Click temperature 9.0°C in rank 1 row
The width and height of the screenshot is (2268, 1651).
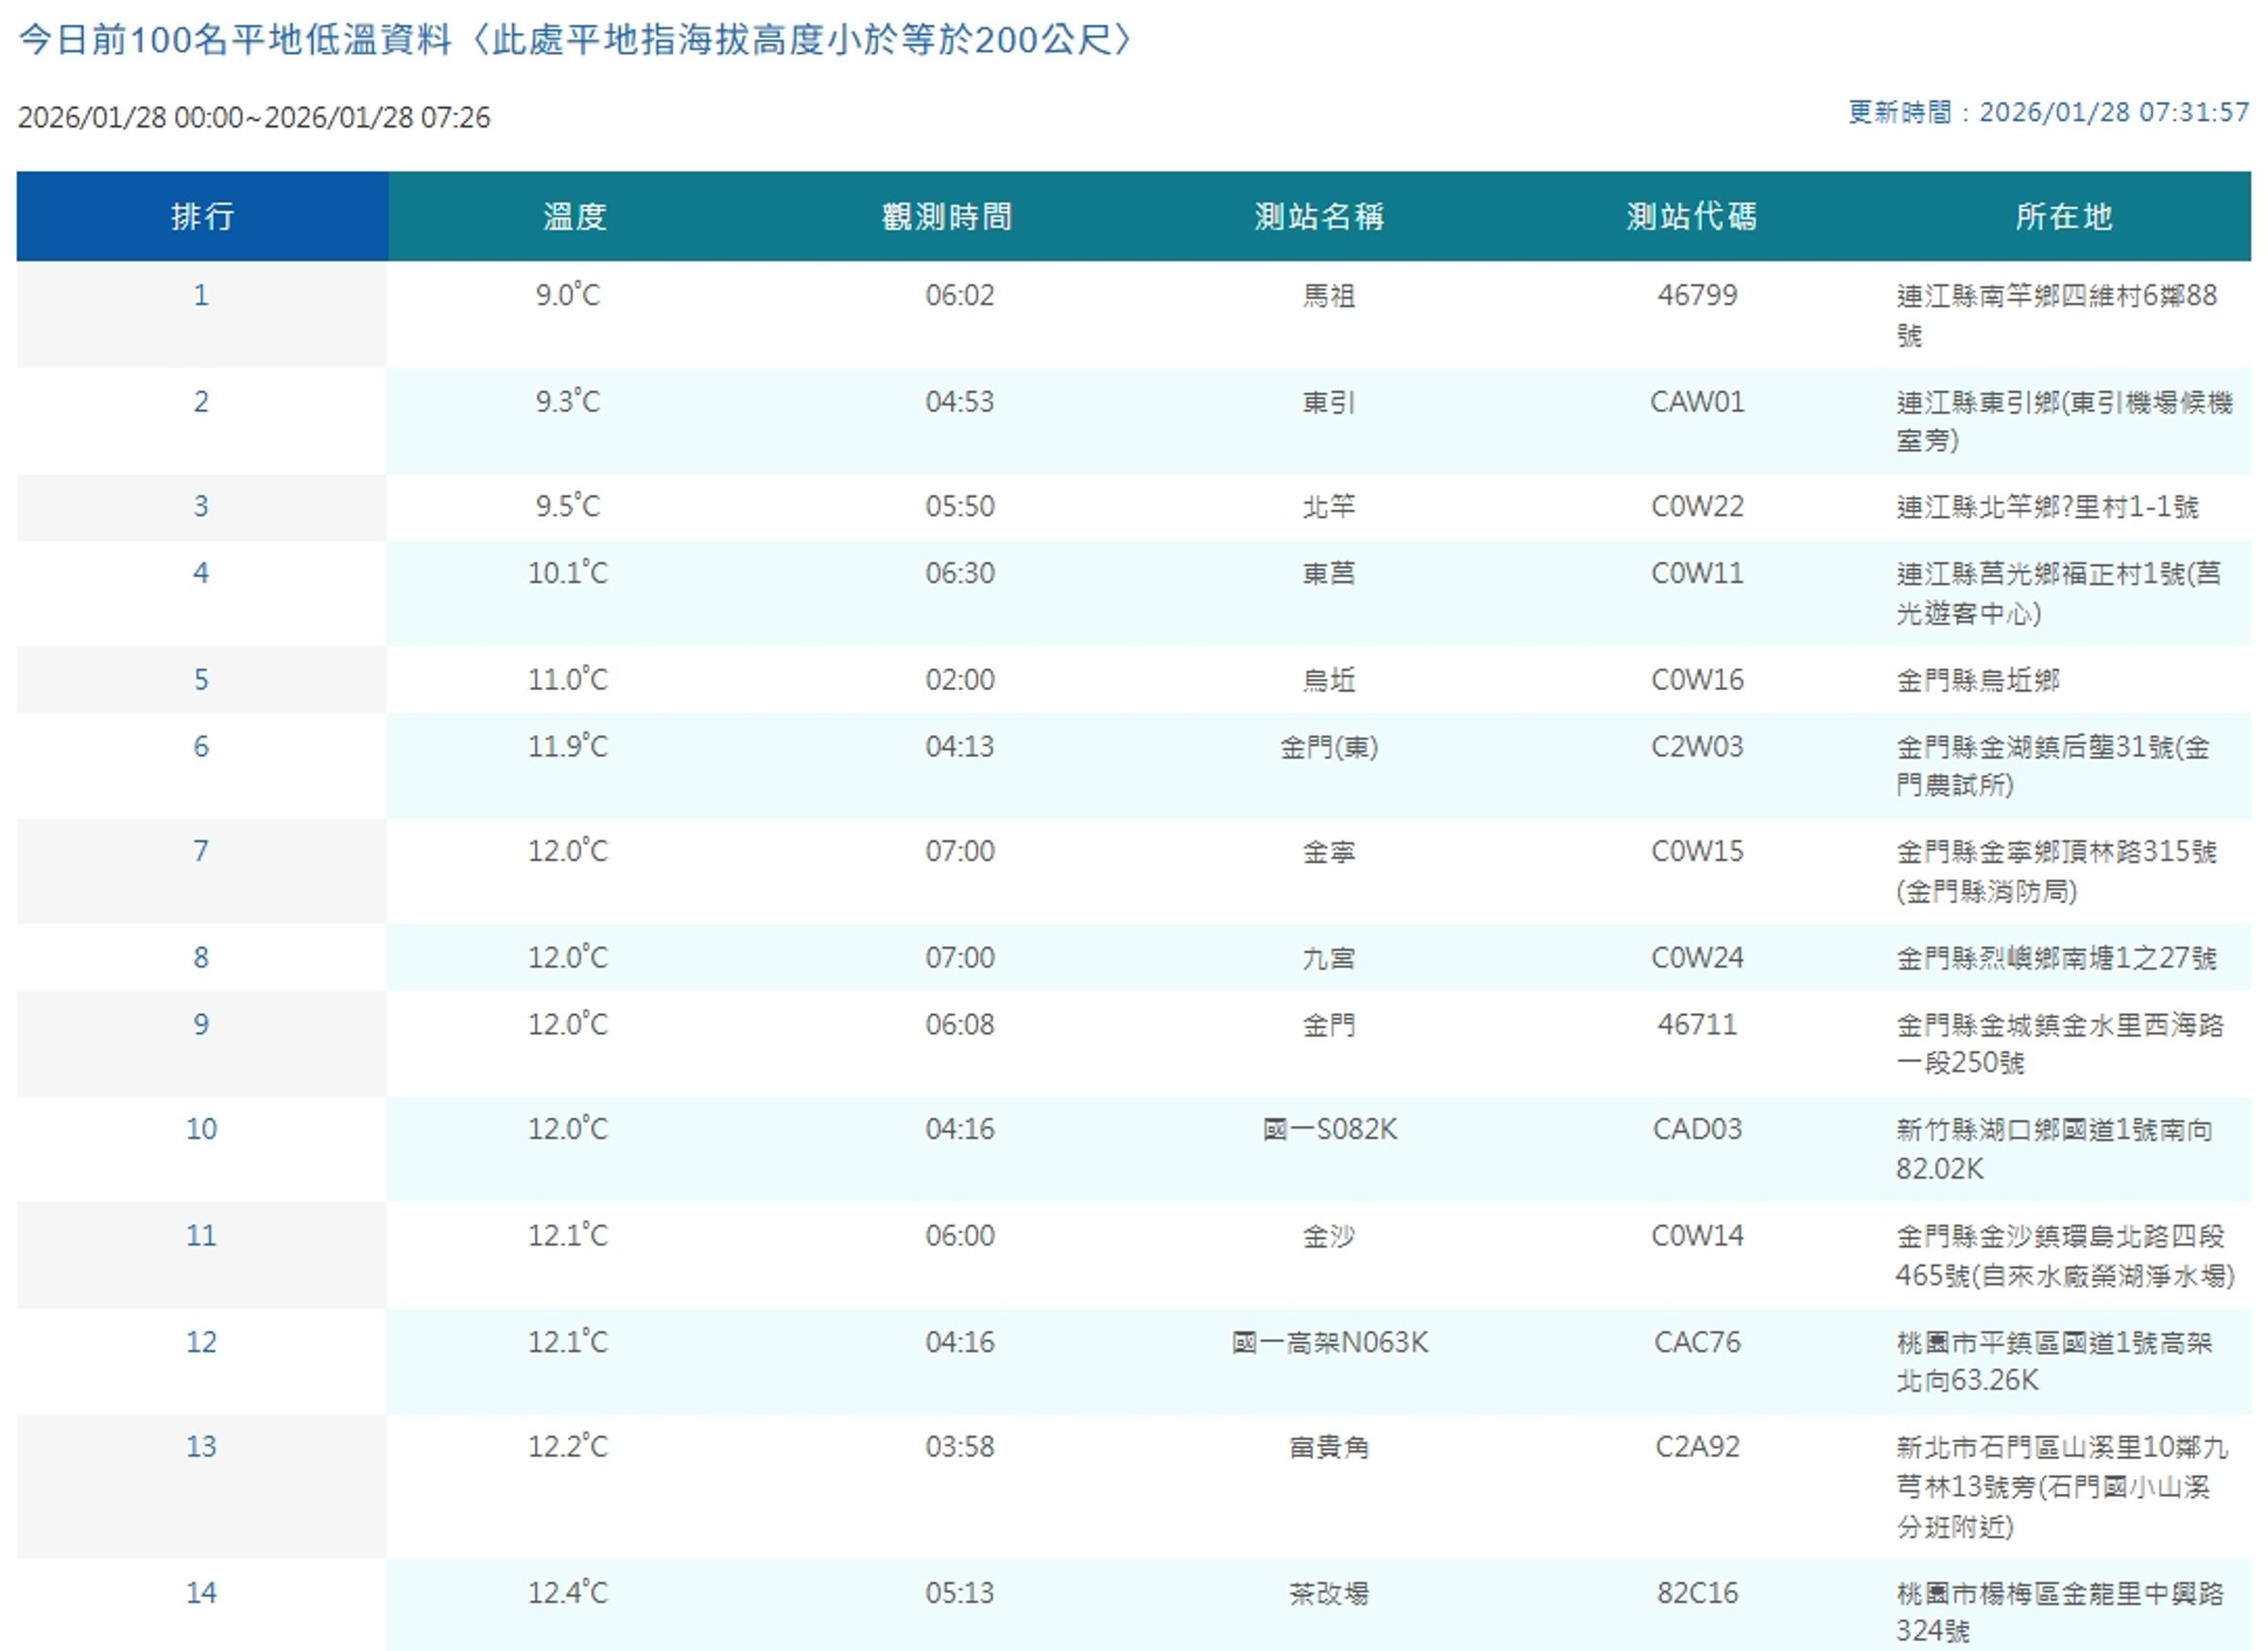(567, 296)
